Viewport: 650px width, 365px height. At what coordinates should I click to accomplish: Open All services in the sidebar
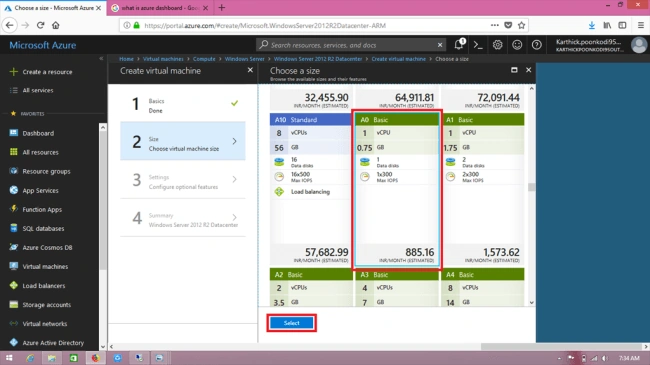tap(38, 90)
